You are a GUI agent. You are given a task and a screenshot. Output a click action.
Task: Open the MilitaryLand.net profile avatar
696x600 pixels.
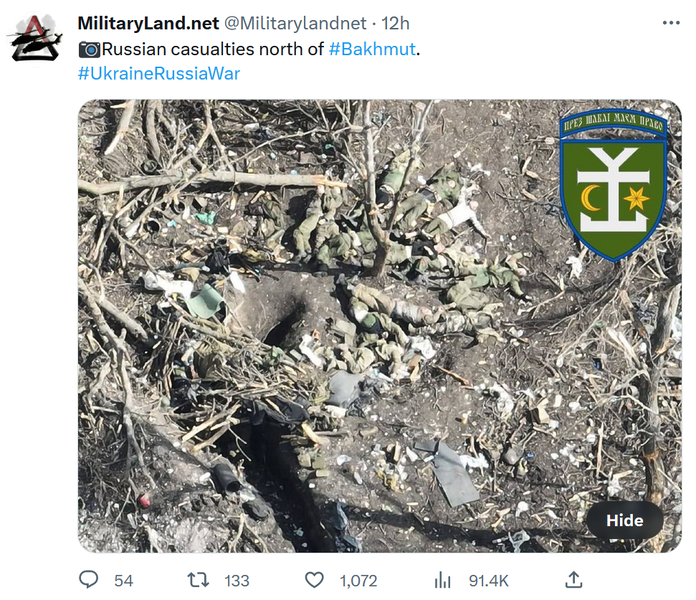point(35,38)
